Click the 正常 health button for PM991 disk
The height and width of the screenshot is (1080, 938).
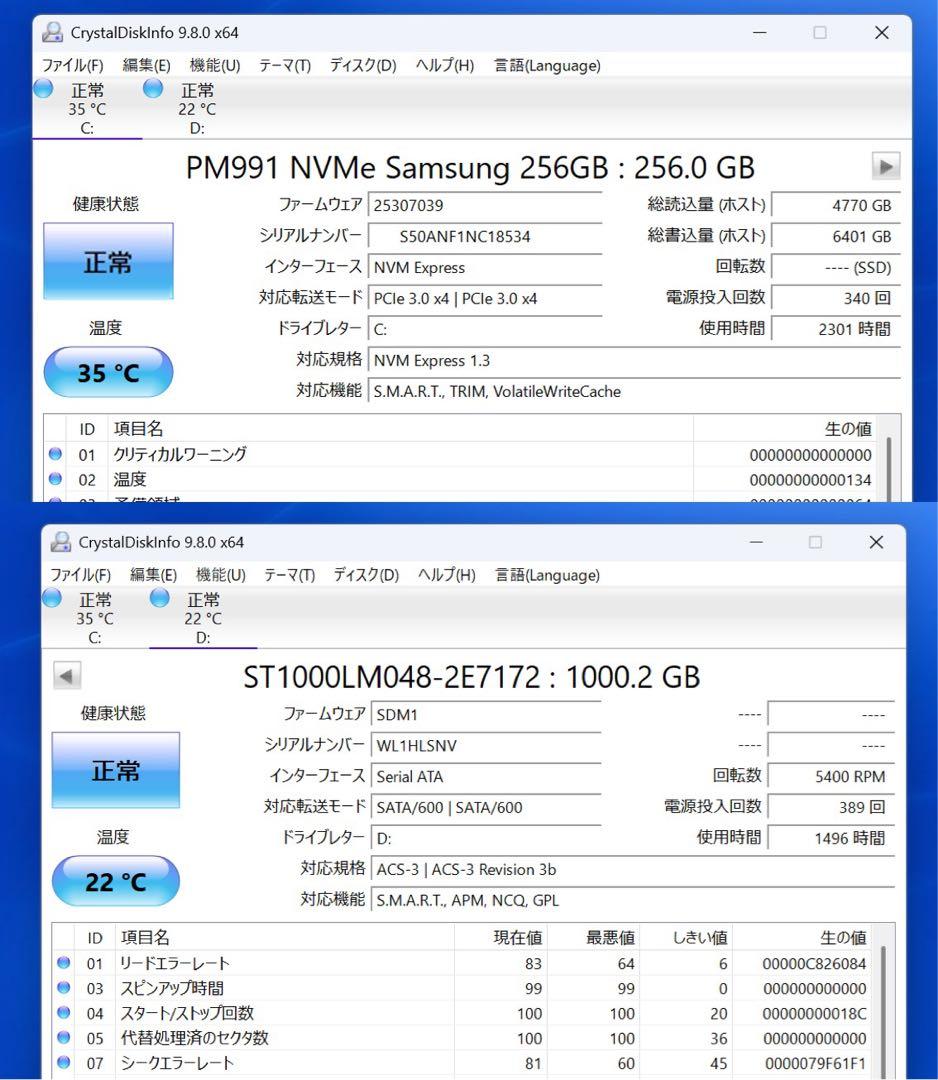click(x=108, y=261)
